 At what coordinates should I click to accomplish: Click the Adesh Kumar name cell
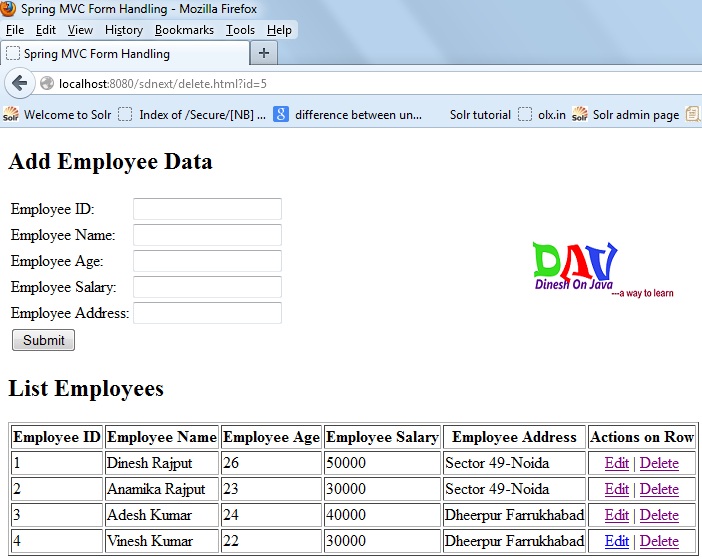pos(162,515)
